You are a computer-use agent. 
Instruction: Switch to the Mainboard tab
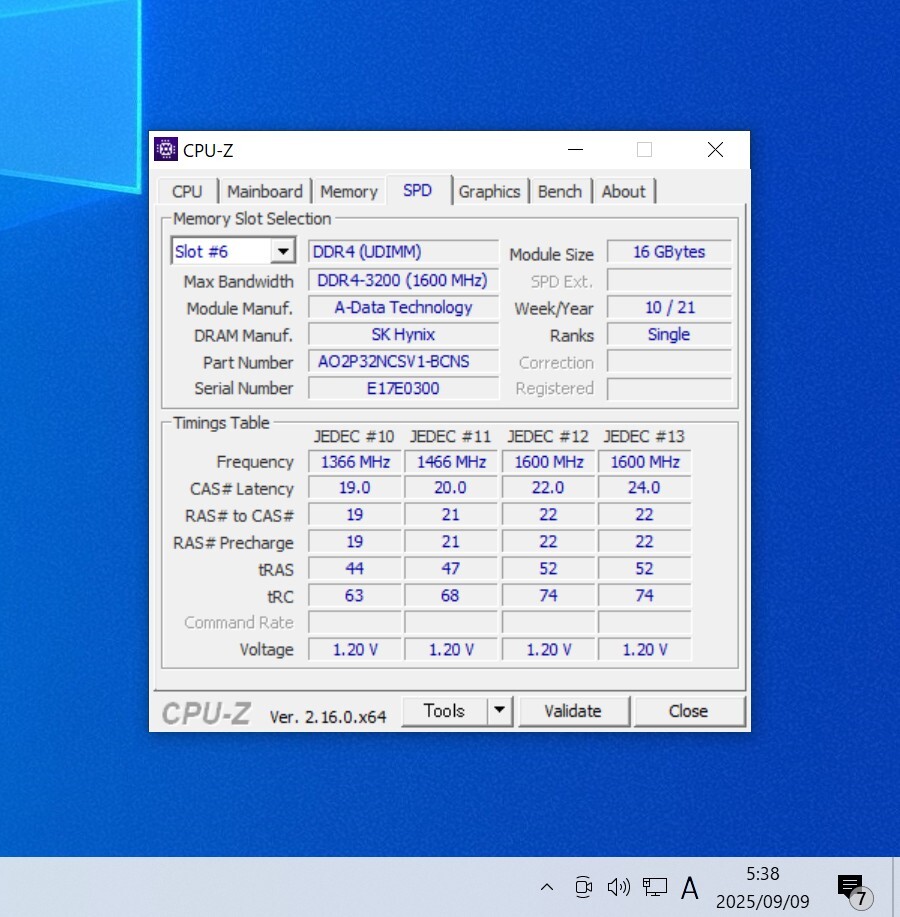click(265, 191)
